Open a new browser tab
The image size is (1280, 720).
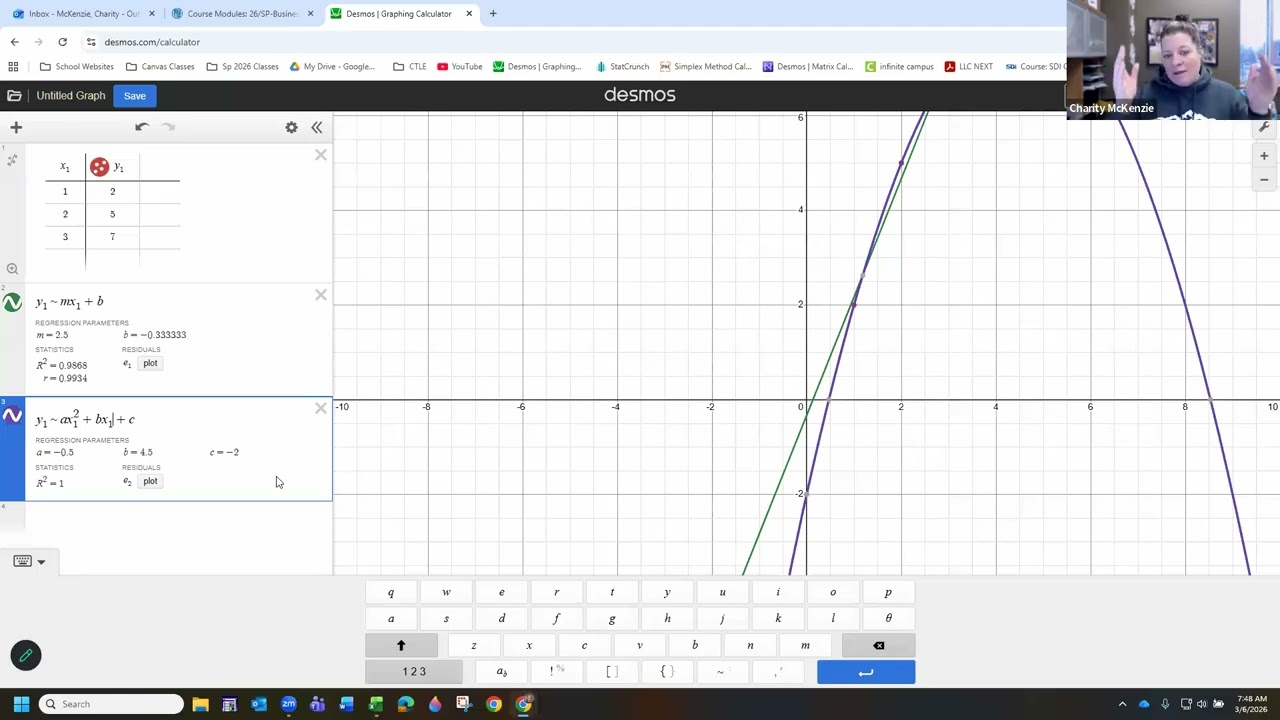coord(493,14)
